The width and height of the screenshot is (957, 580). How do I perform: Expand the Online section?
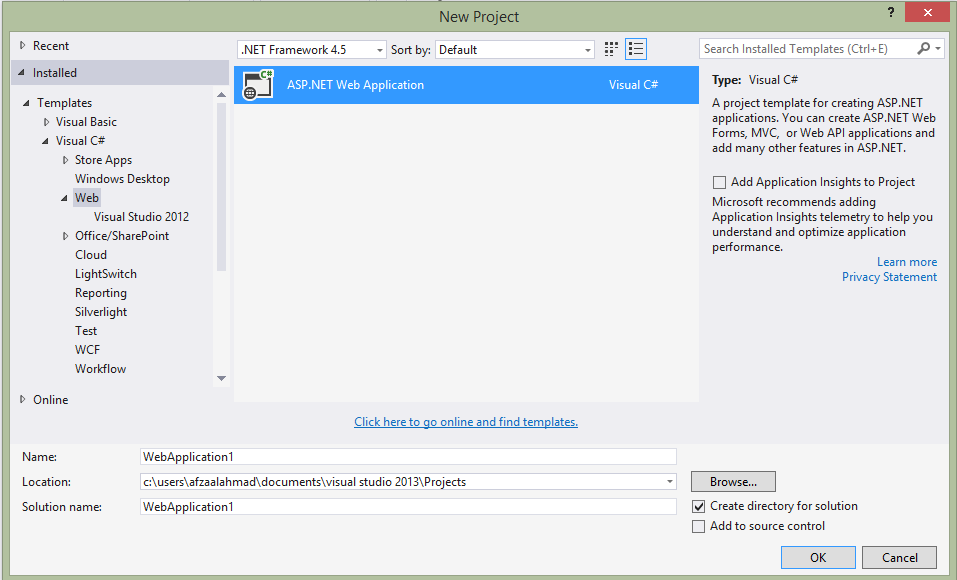(23, 399)
